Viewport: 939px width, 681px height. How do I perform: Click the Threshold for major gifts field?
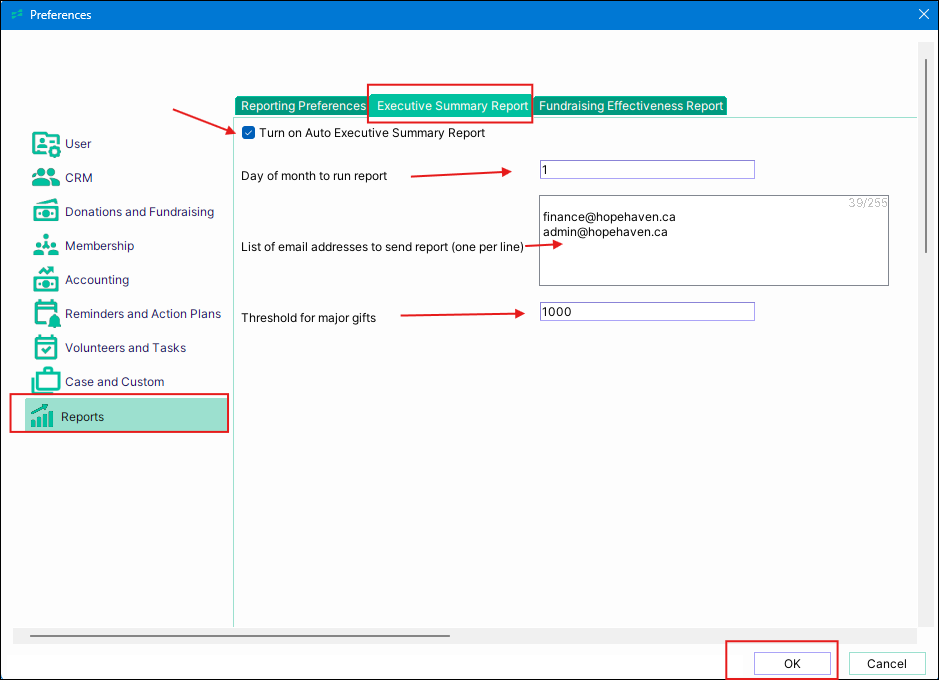(646, 312)
